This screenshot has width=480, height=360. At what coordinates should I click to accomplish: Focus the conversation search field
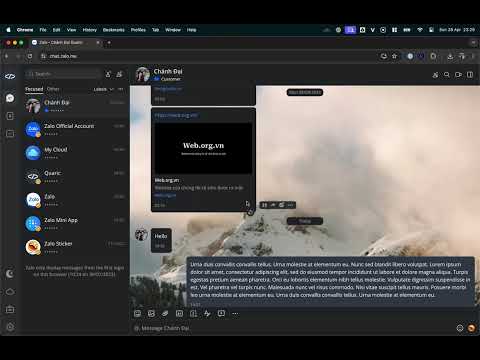[x=63, y=74]
